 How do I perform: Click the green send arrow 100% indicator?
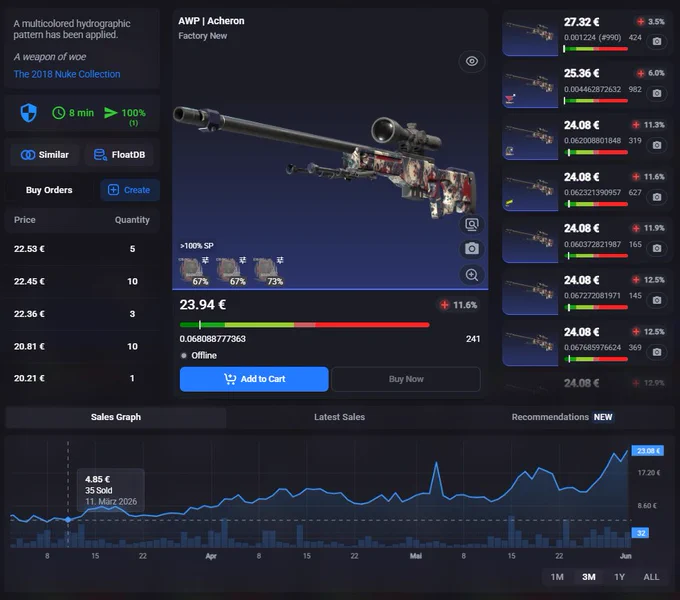pyautogui.click(x=125, y=114)
